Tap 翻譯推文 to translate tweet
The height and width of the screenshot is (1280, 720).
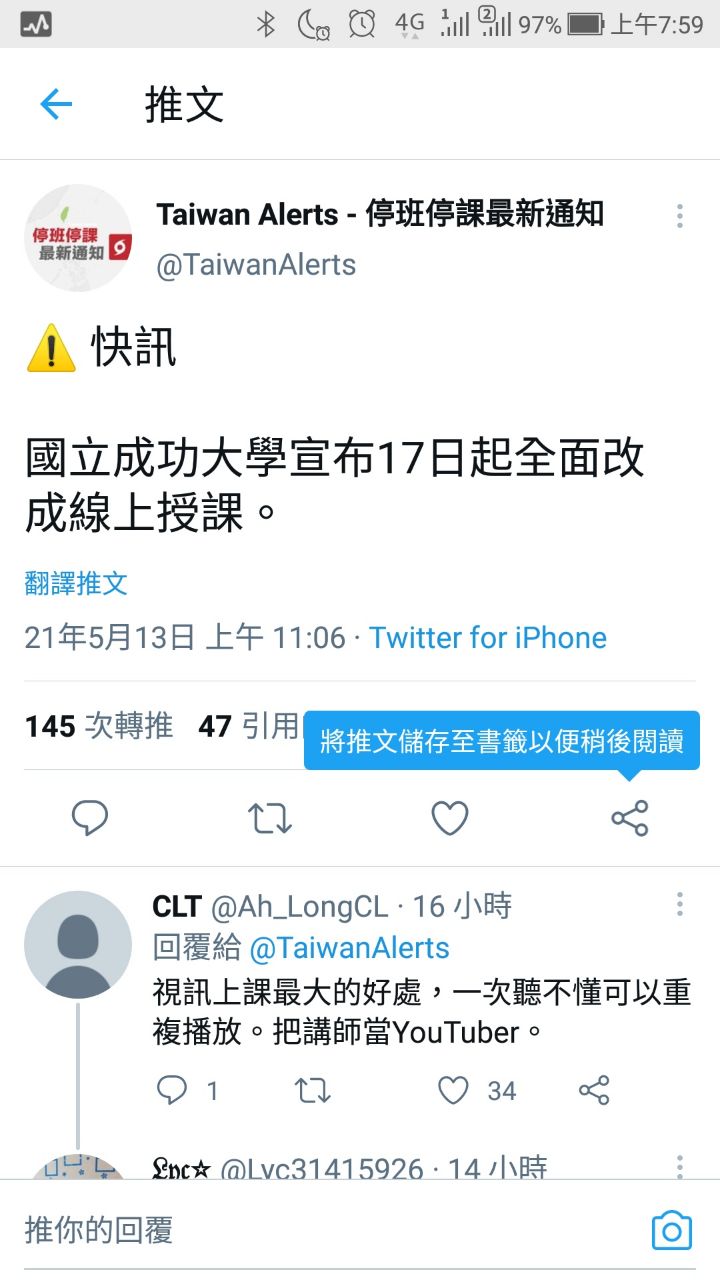click(76, 583)
